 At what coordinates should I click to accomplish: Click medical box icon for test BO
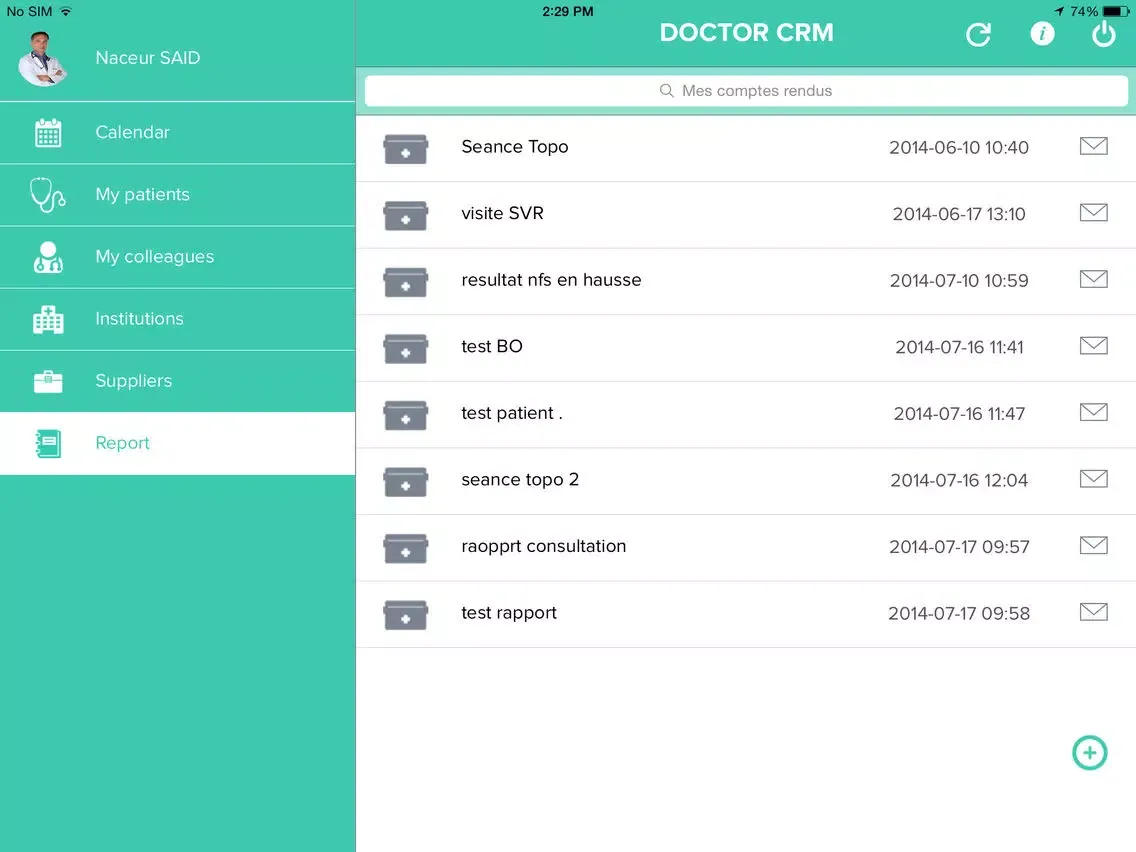coord(405,349)
